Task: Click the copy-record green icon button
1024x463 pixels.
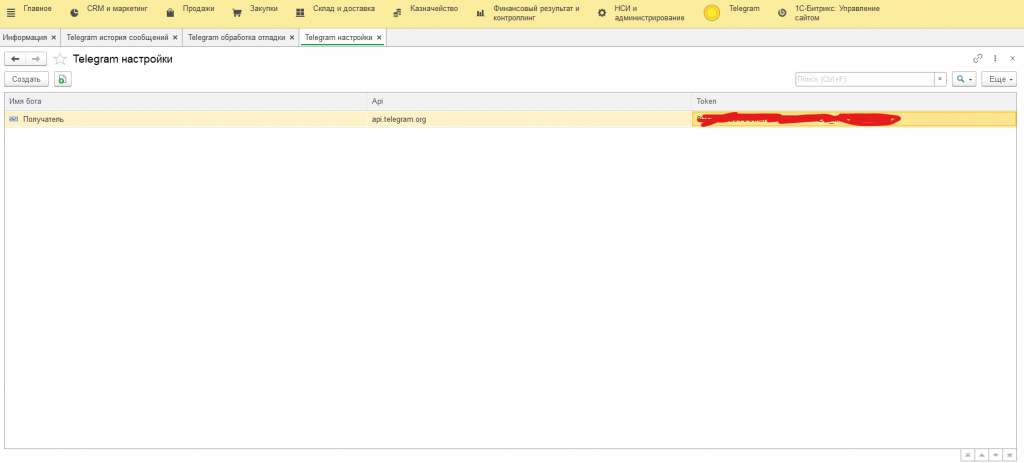Action: point(63,79)
